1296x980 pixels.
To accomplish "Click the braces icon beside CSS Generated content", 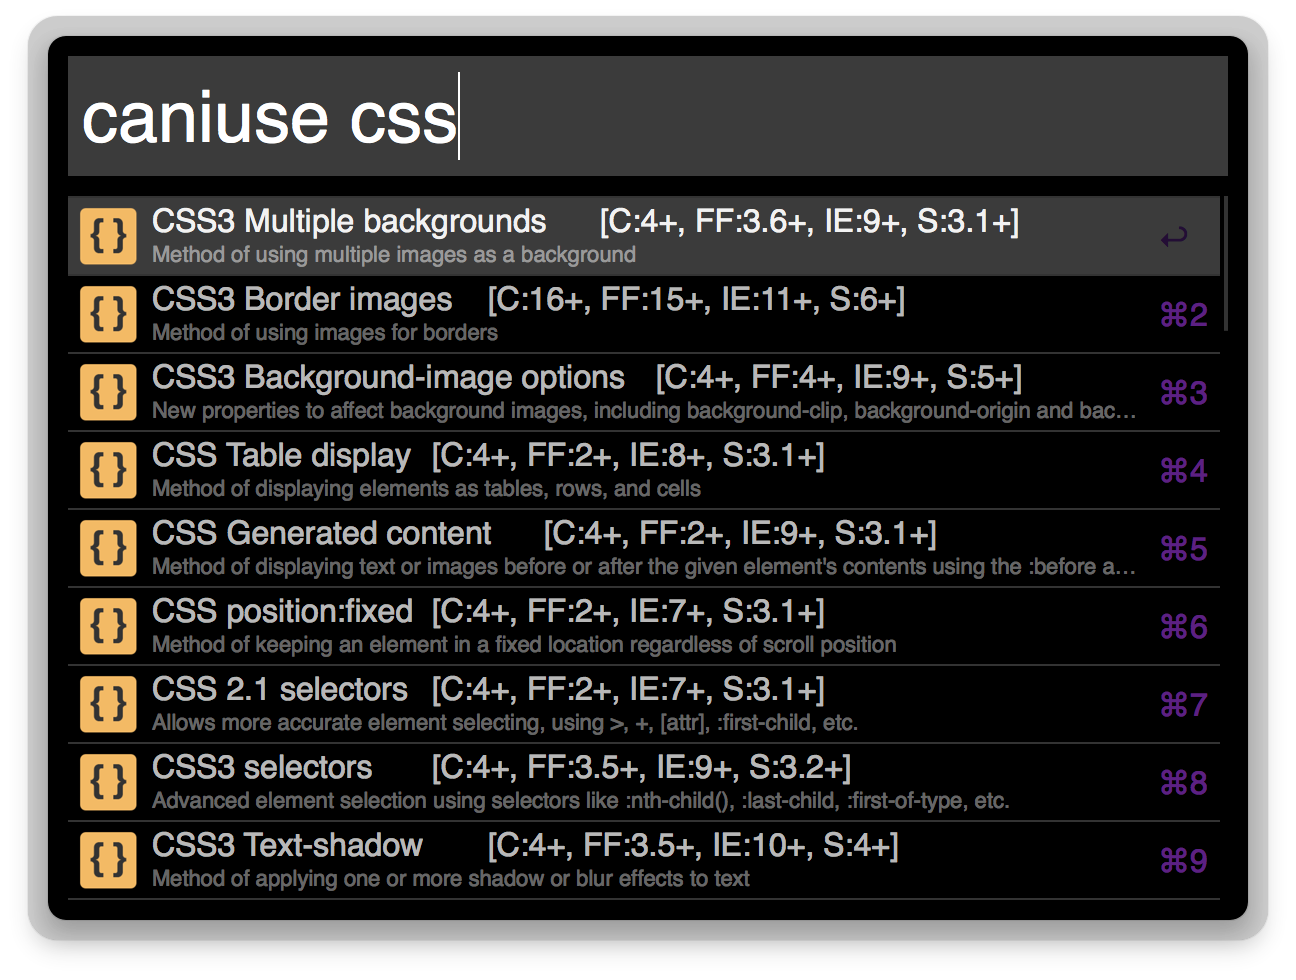I will click(x=108, y=548).
